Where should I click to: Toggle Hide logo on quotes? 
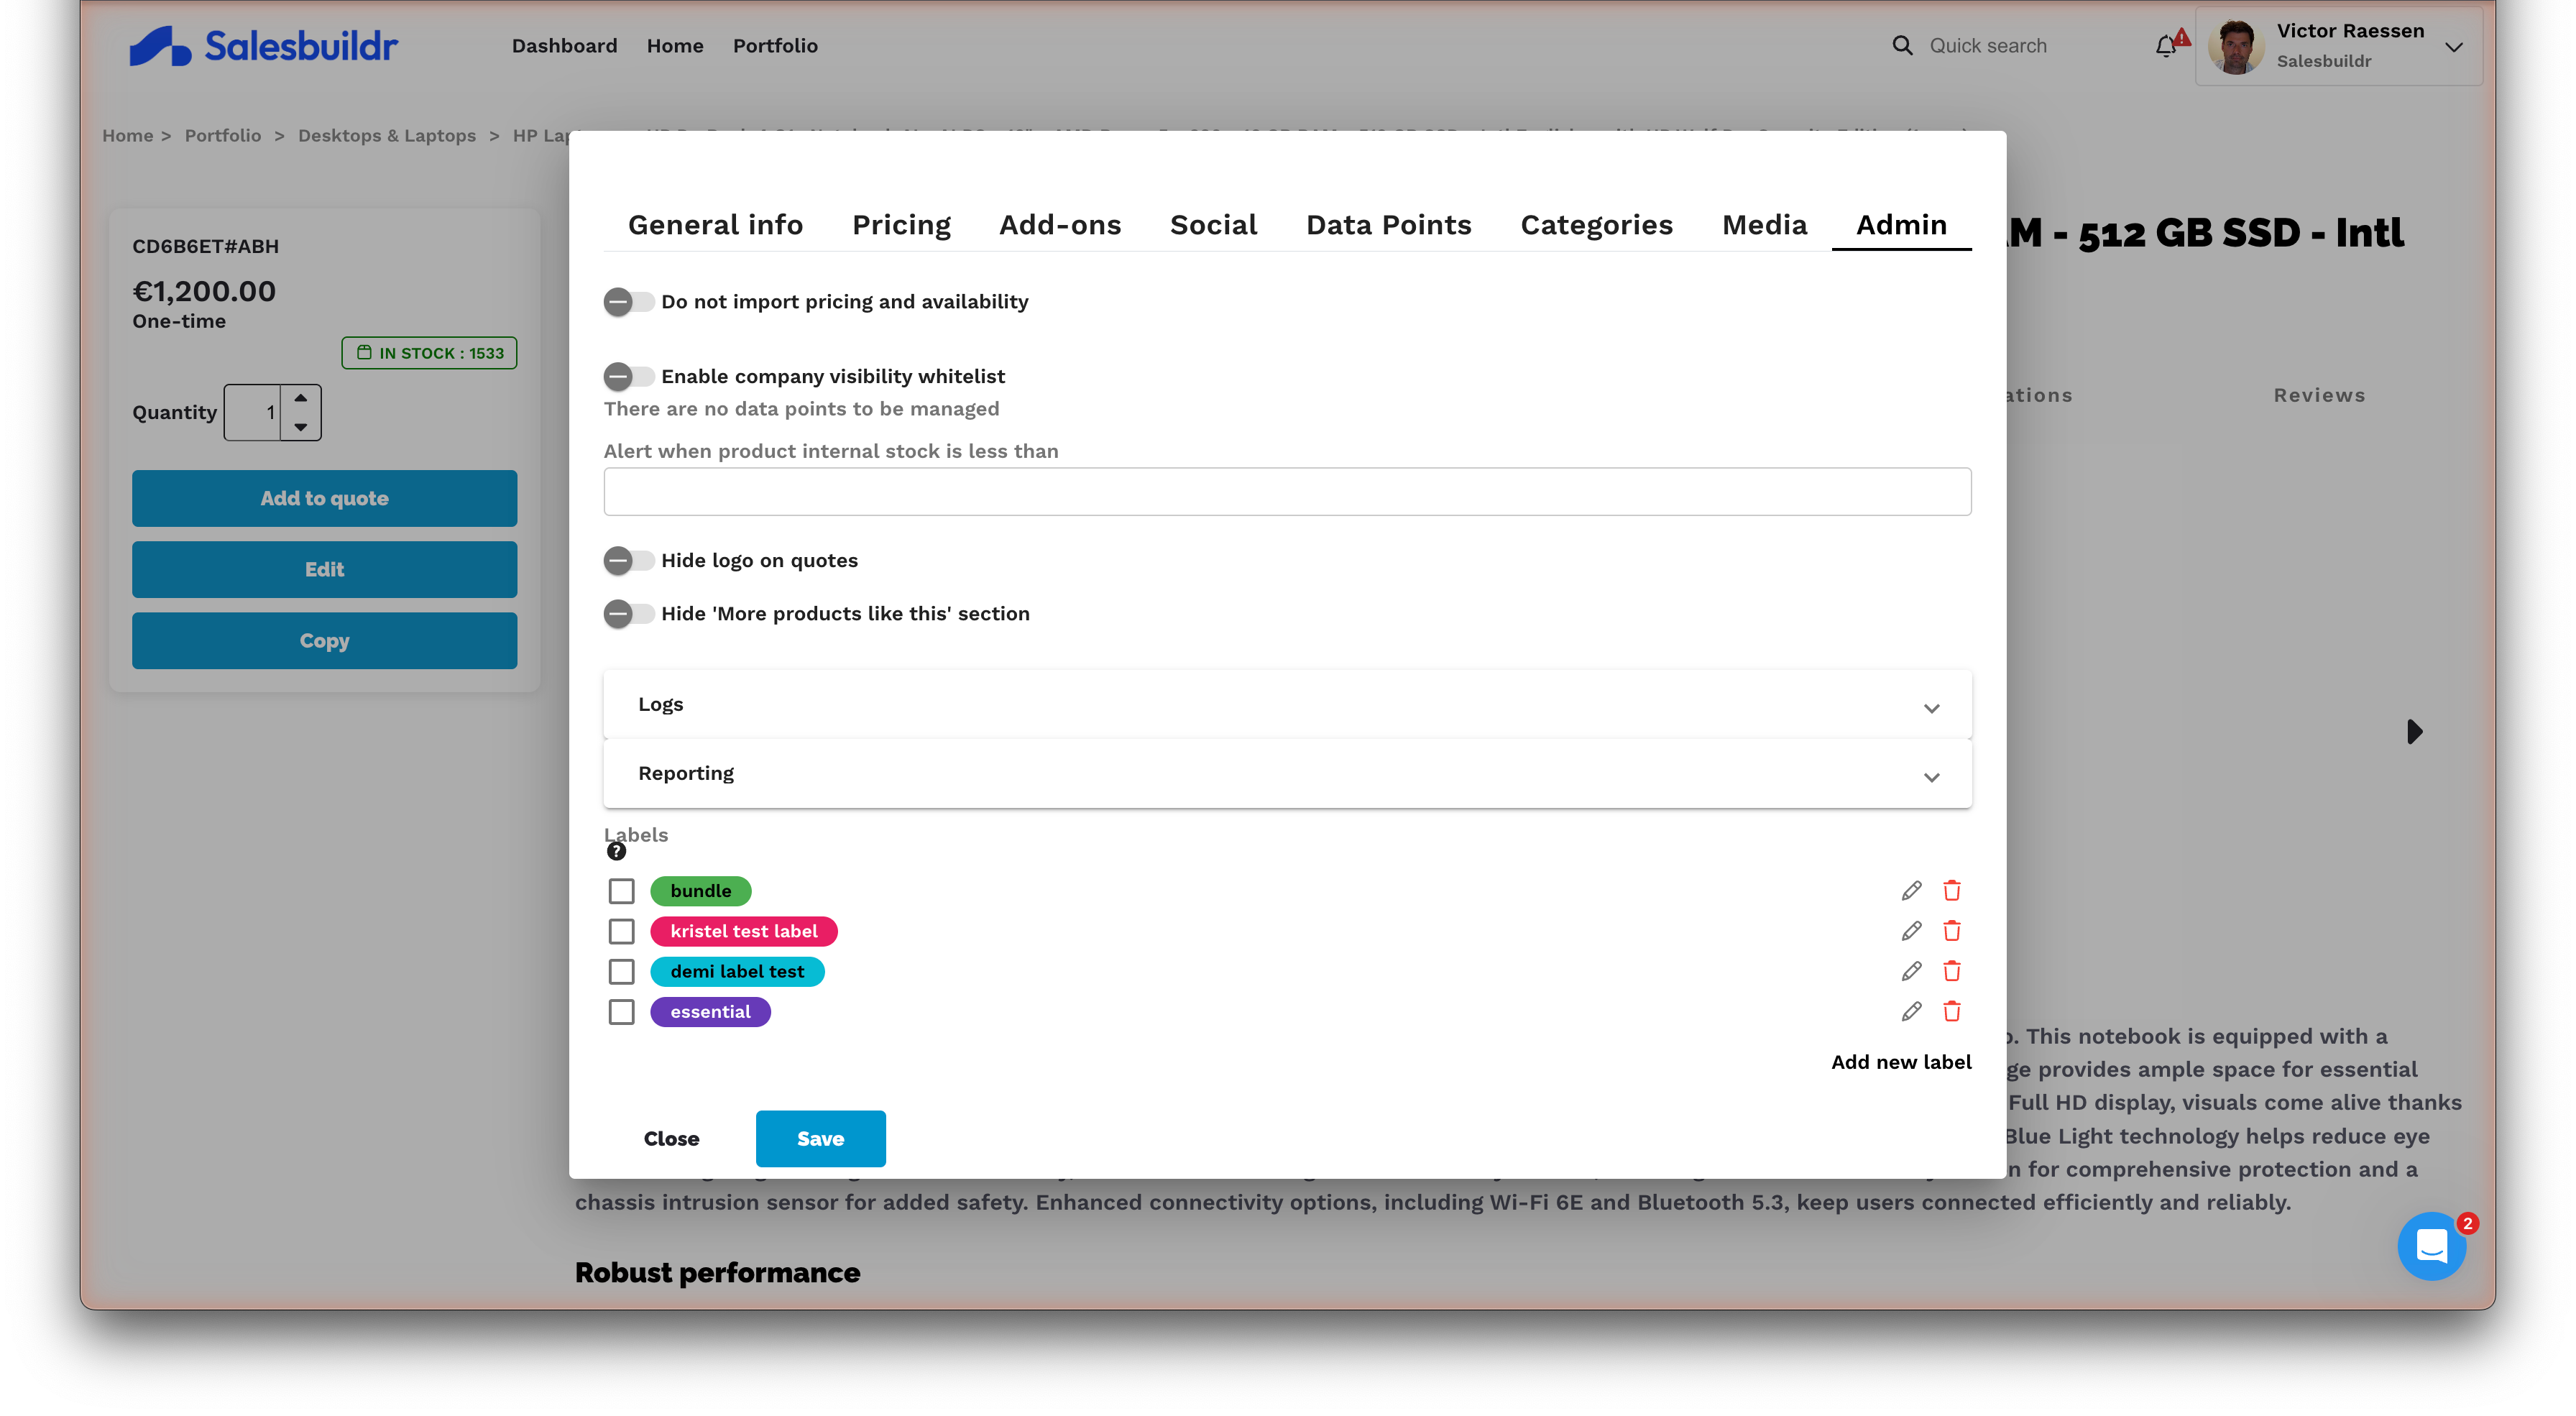(628, 561)
